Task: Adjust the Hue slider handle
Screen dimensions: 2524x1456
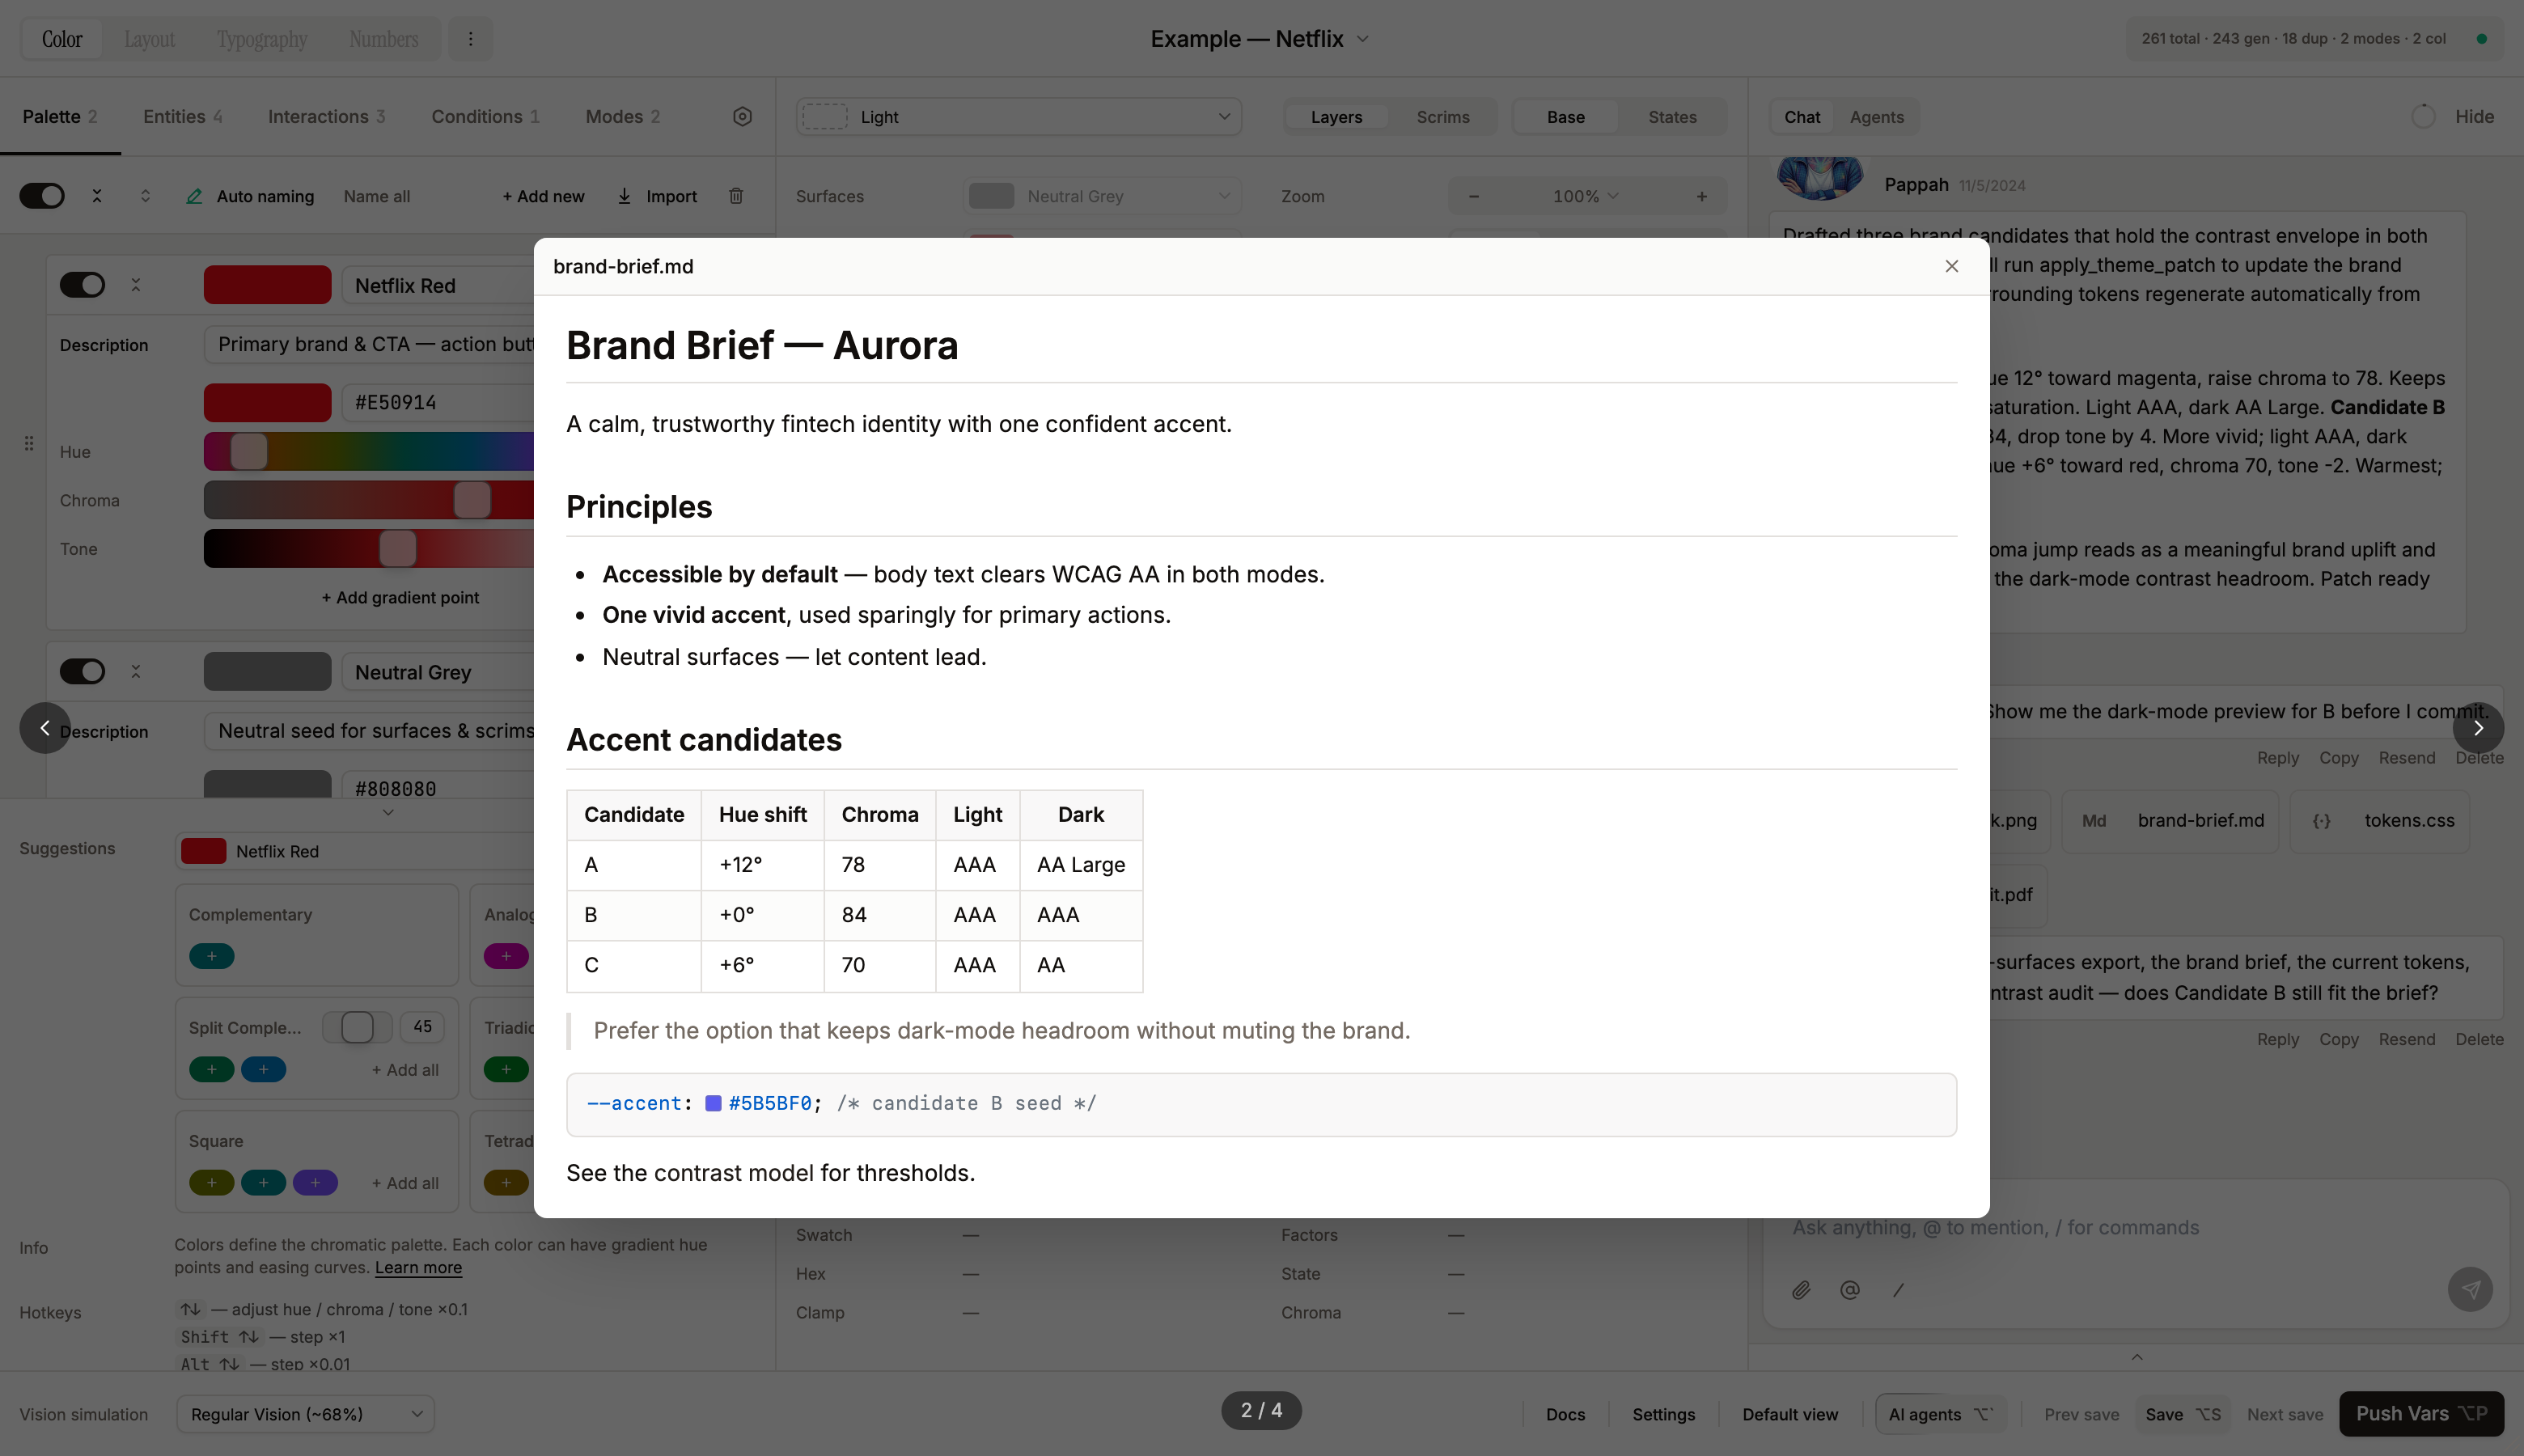Action: coord(249,451)
